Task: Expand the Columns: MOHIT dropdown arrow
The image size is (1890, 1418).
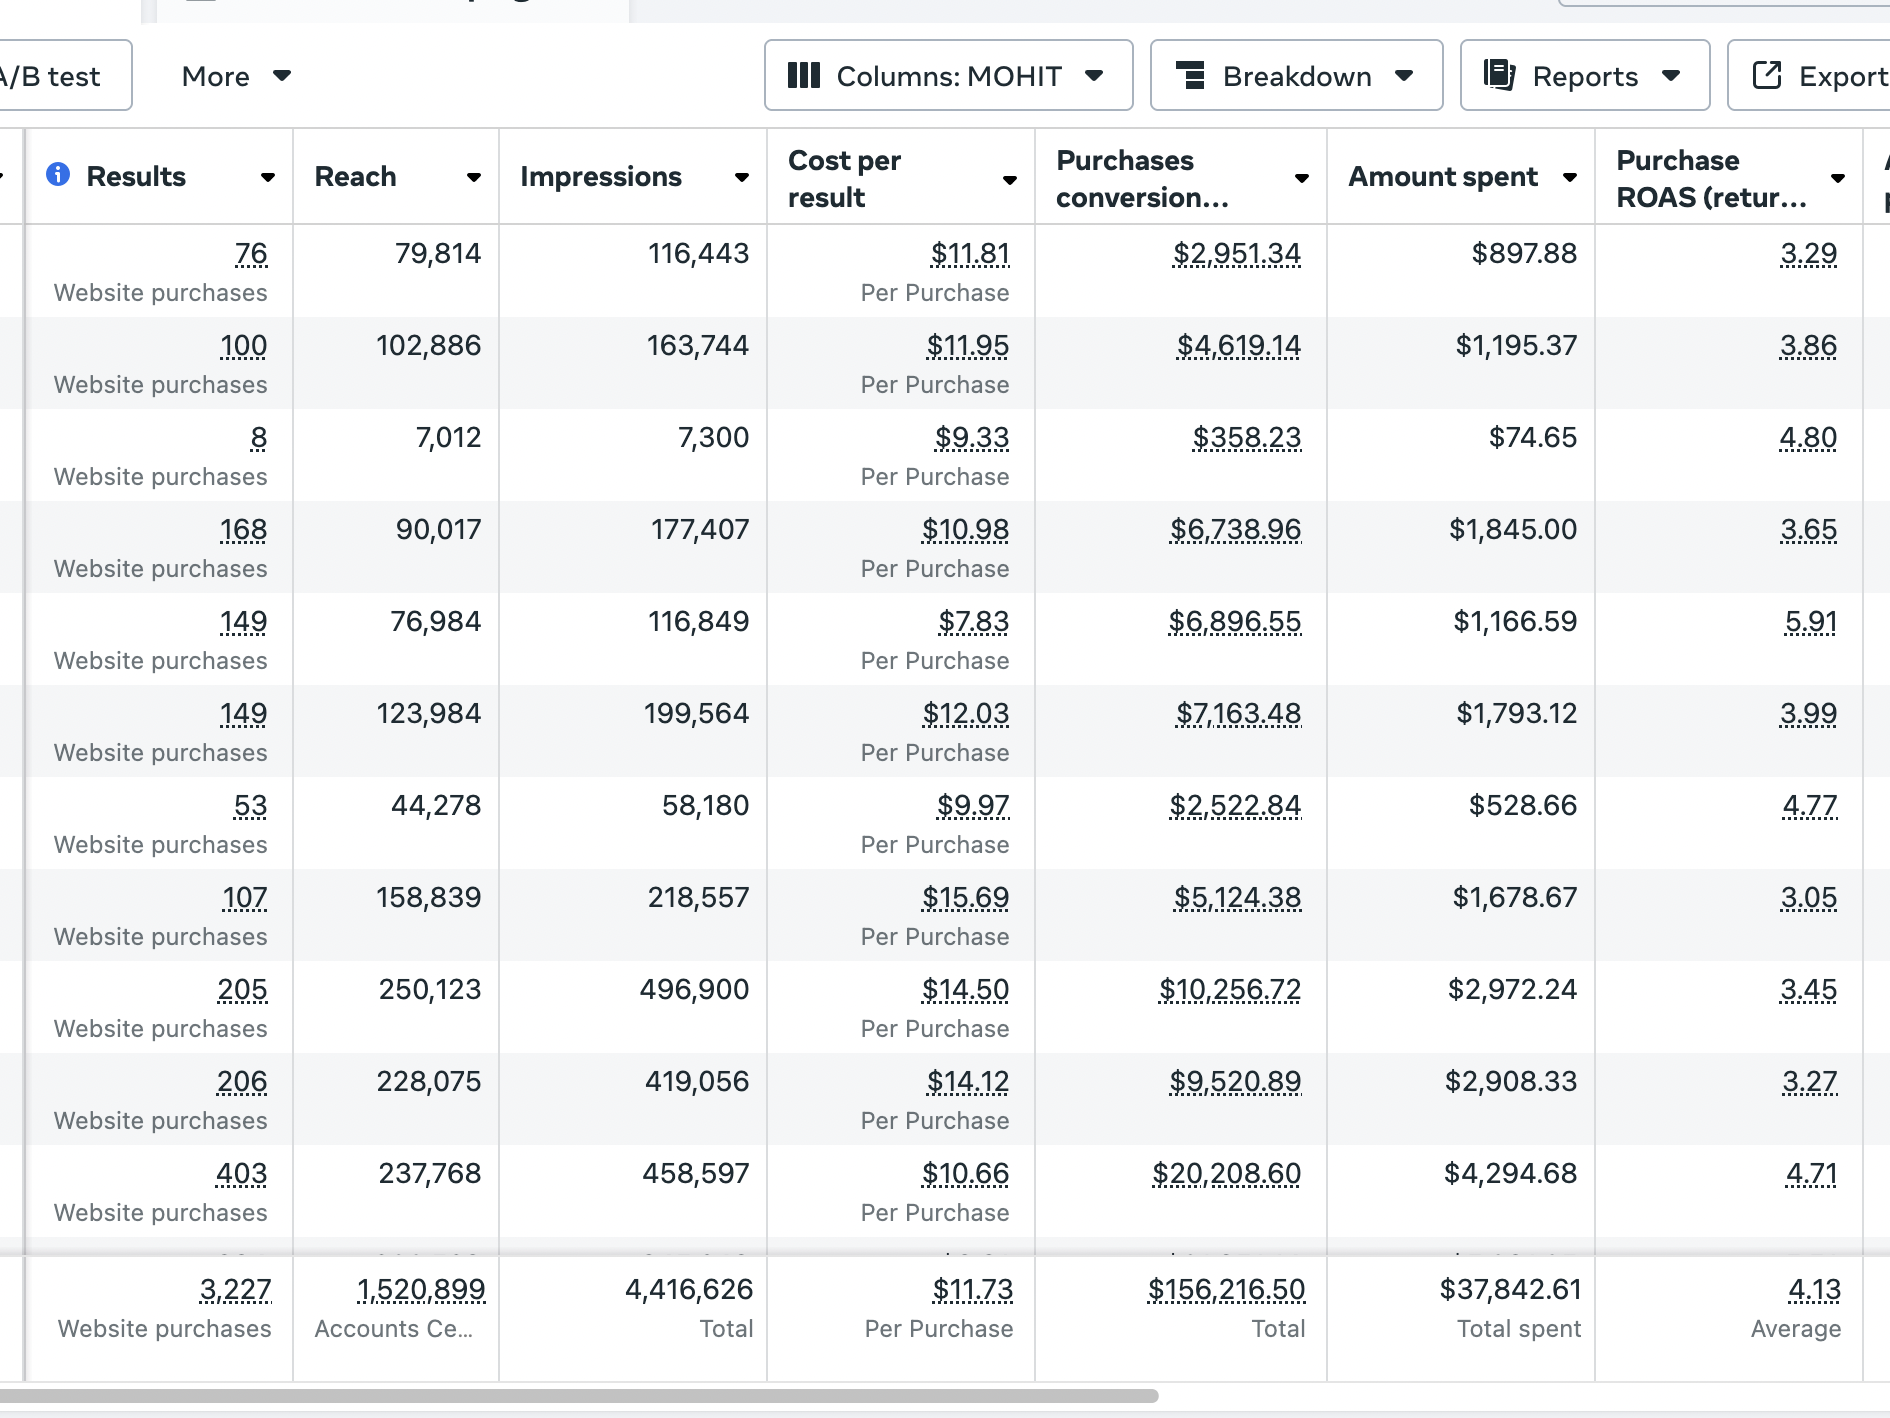Action: tap(1094, 76)
